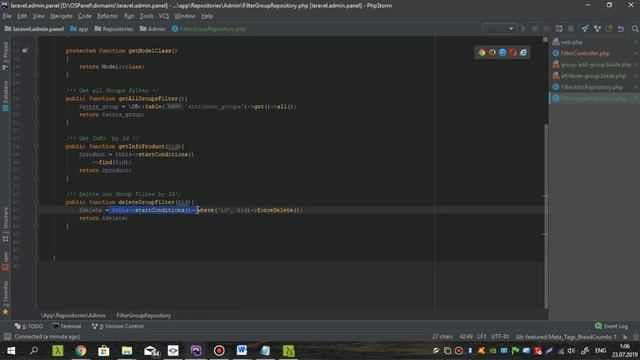
Task: Click the Stop square icon in toolbar
Action: tap(571, 29)
